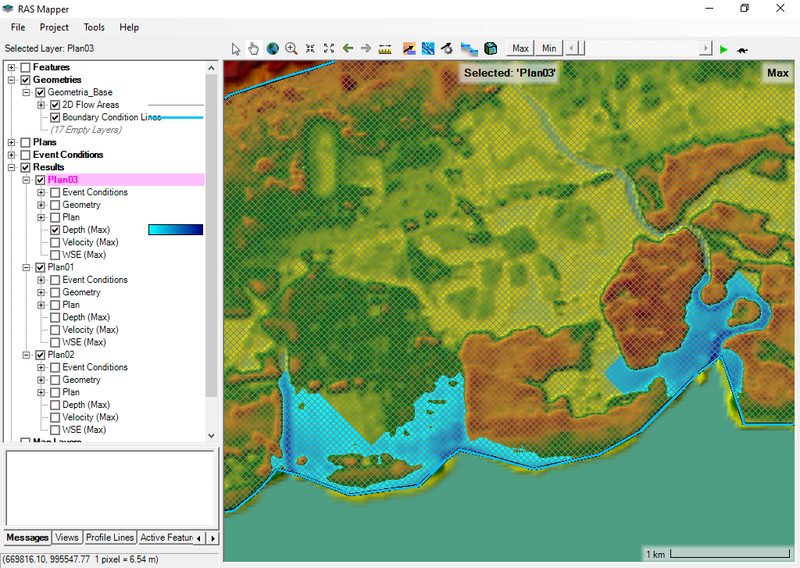The height and width of the screenshot is (568, 800).
Task: Select the arrow pointer tool
Action: [235, 48]
